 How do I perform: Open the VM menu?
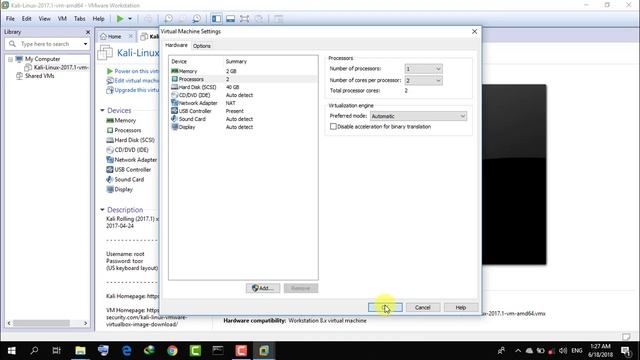(62, 19)
